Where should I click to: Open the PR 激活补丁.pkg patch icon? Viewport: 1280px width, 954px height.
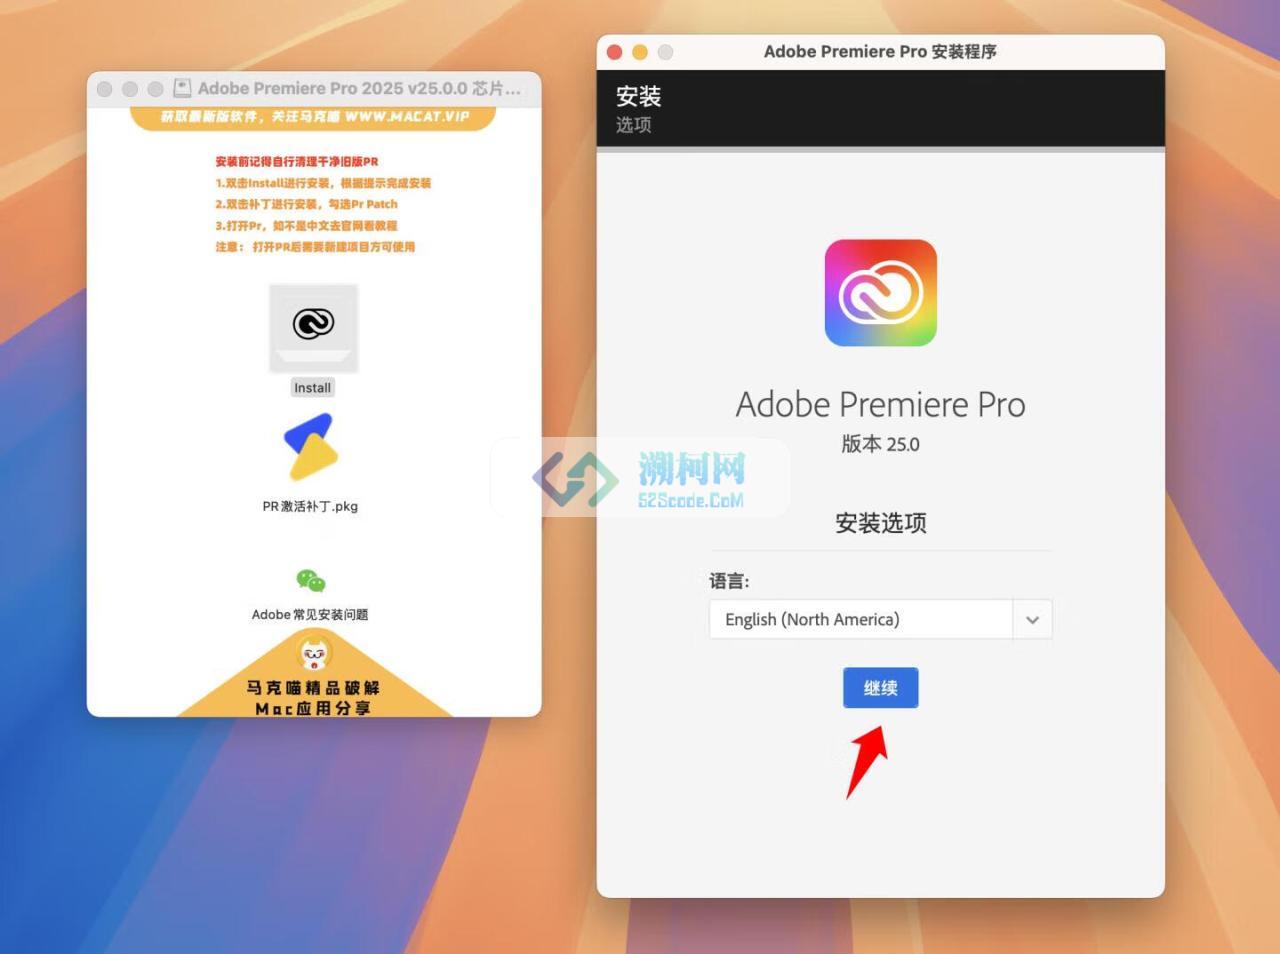pos(311,447)
